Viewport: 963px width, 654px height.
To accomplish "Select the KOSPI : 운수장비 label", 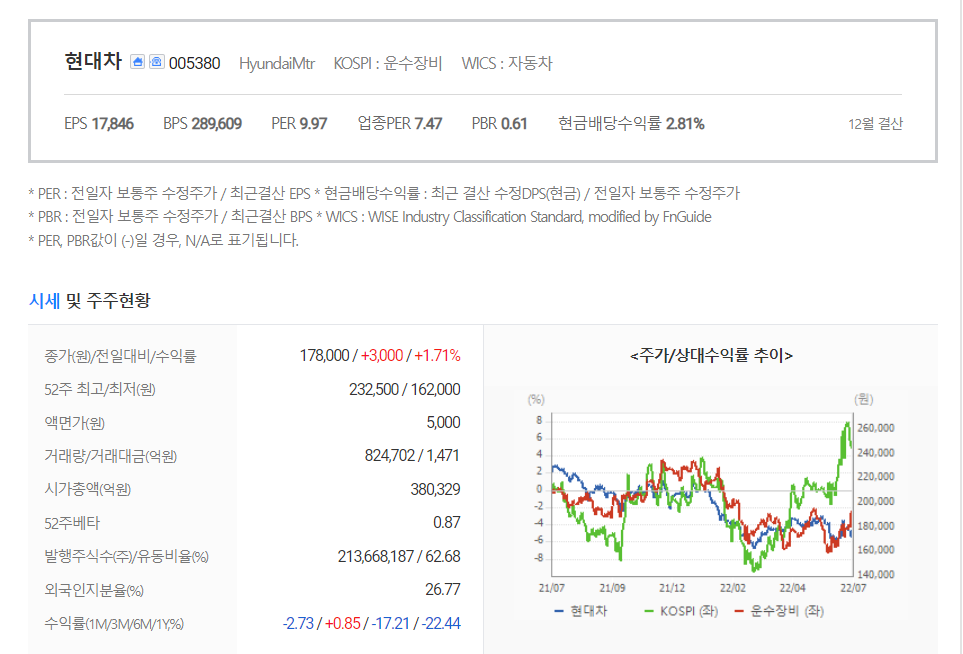I will [388, 63].
